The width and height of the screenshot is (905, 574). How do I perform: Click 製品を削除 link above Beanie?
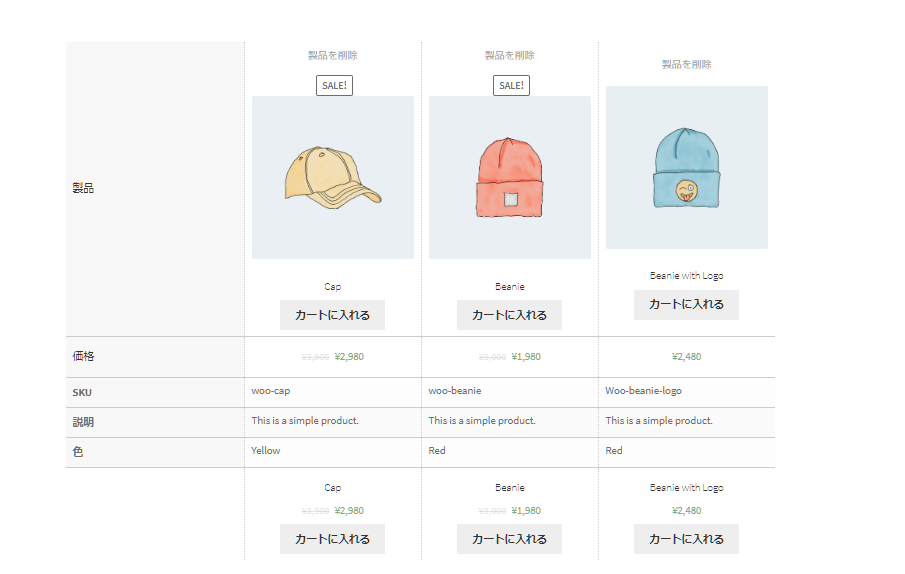(x=510, y=55)
